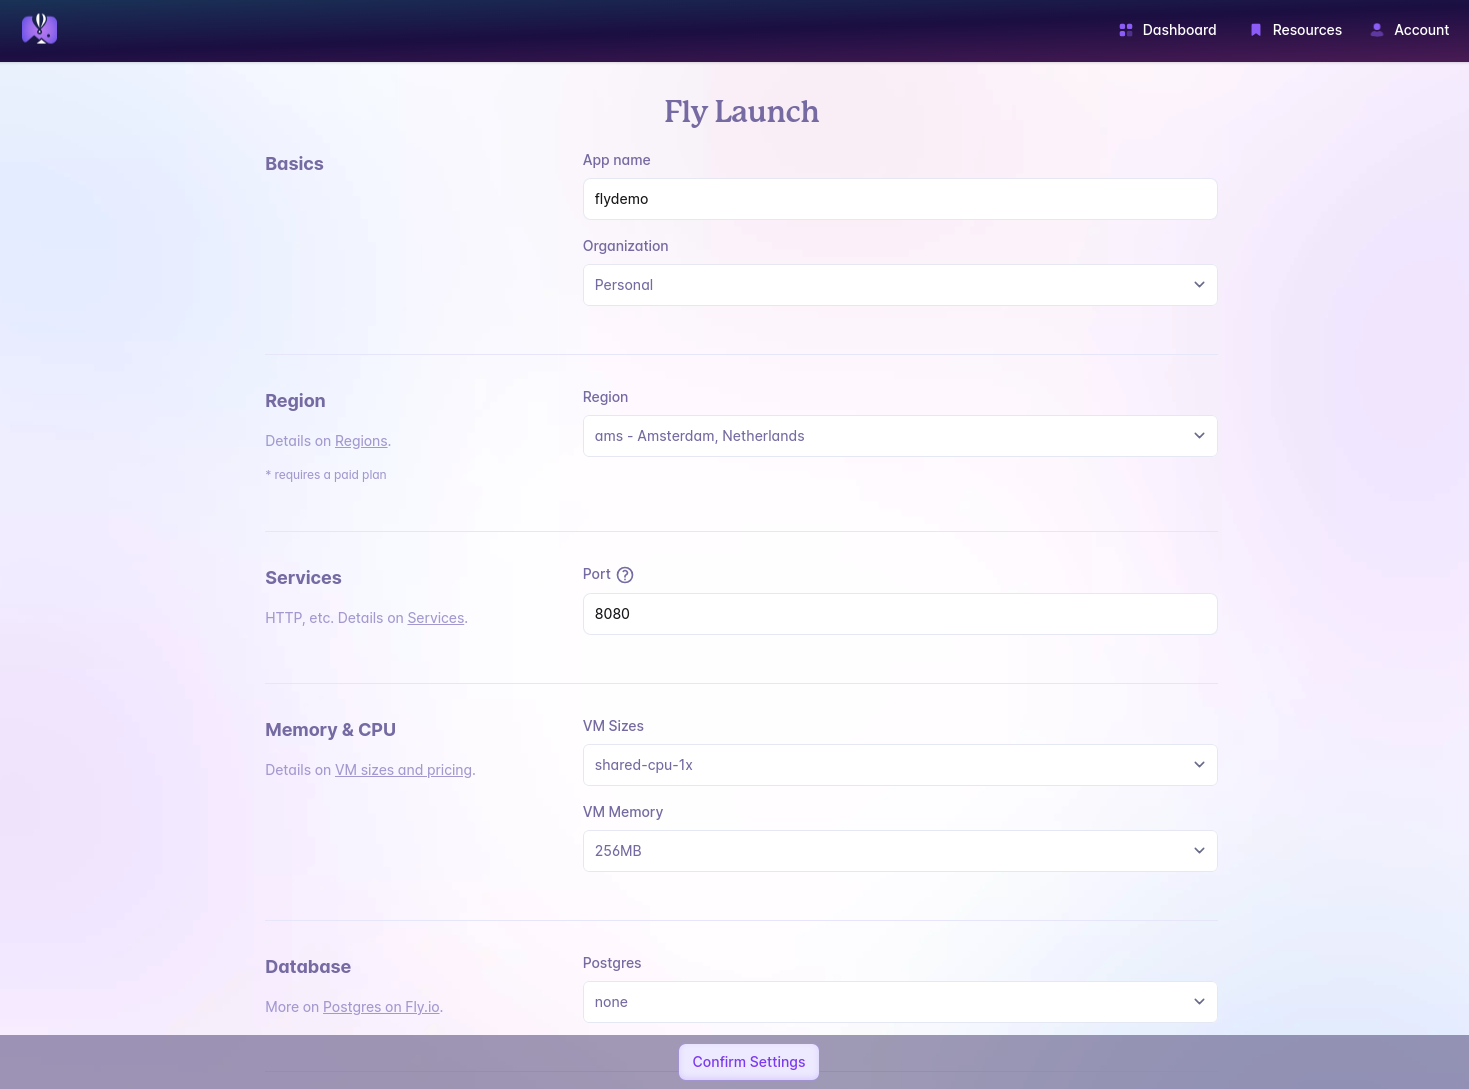Click the Dashboard grid icon
Screen dimensions: 1469x1089
tap(1126, 30)
